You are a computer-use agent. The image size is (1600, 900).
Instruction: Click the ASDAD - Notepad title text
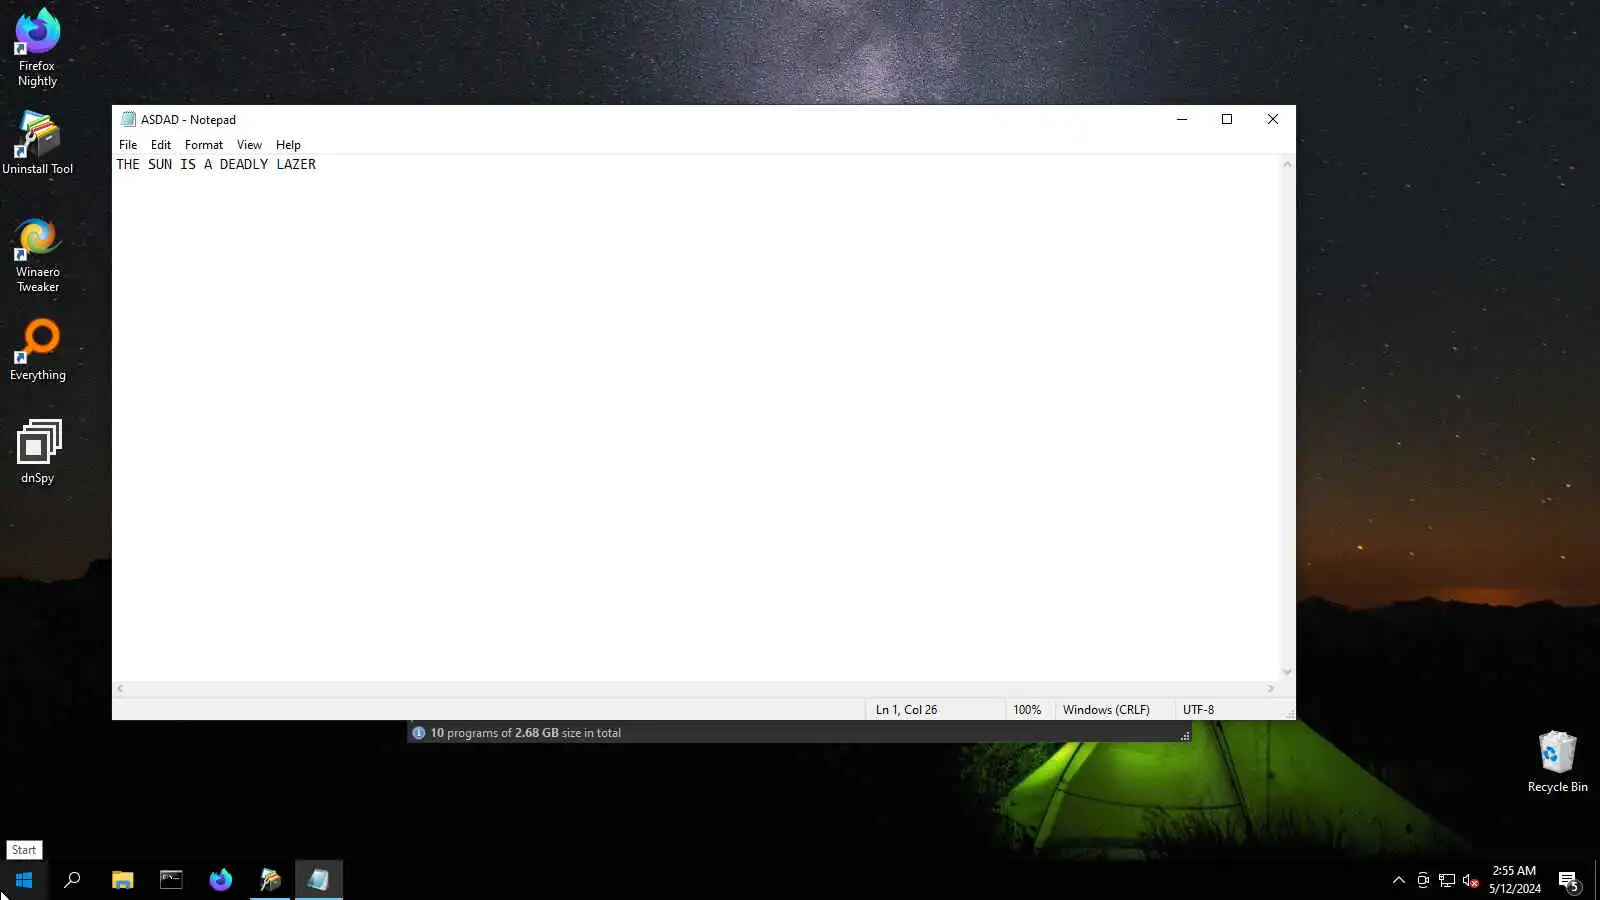click(x=188, y=120)
